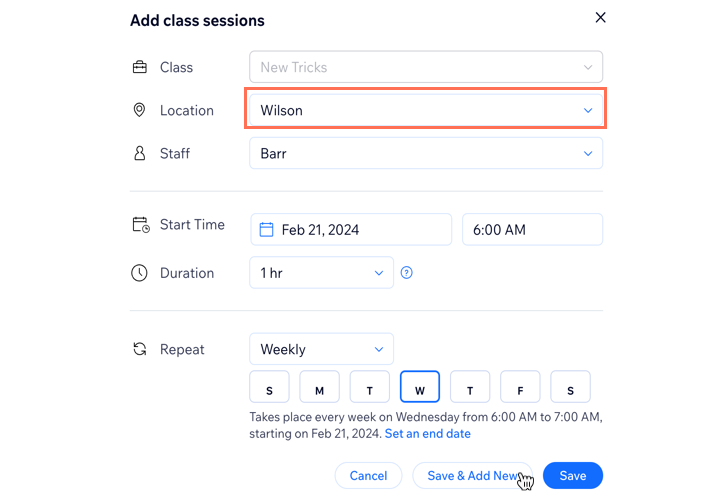This screenshot has height=500, width=710.
Task: Click the Staff person icon
Action: point(140,153)
